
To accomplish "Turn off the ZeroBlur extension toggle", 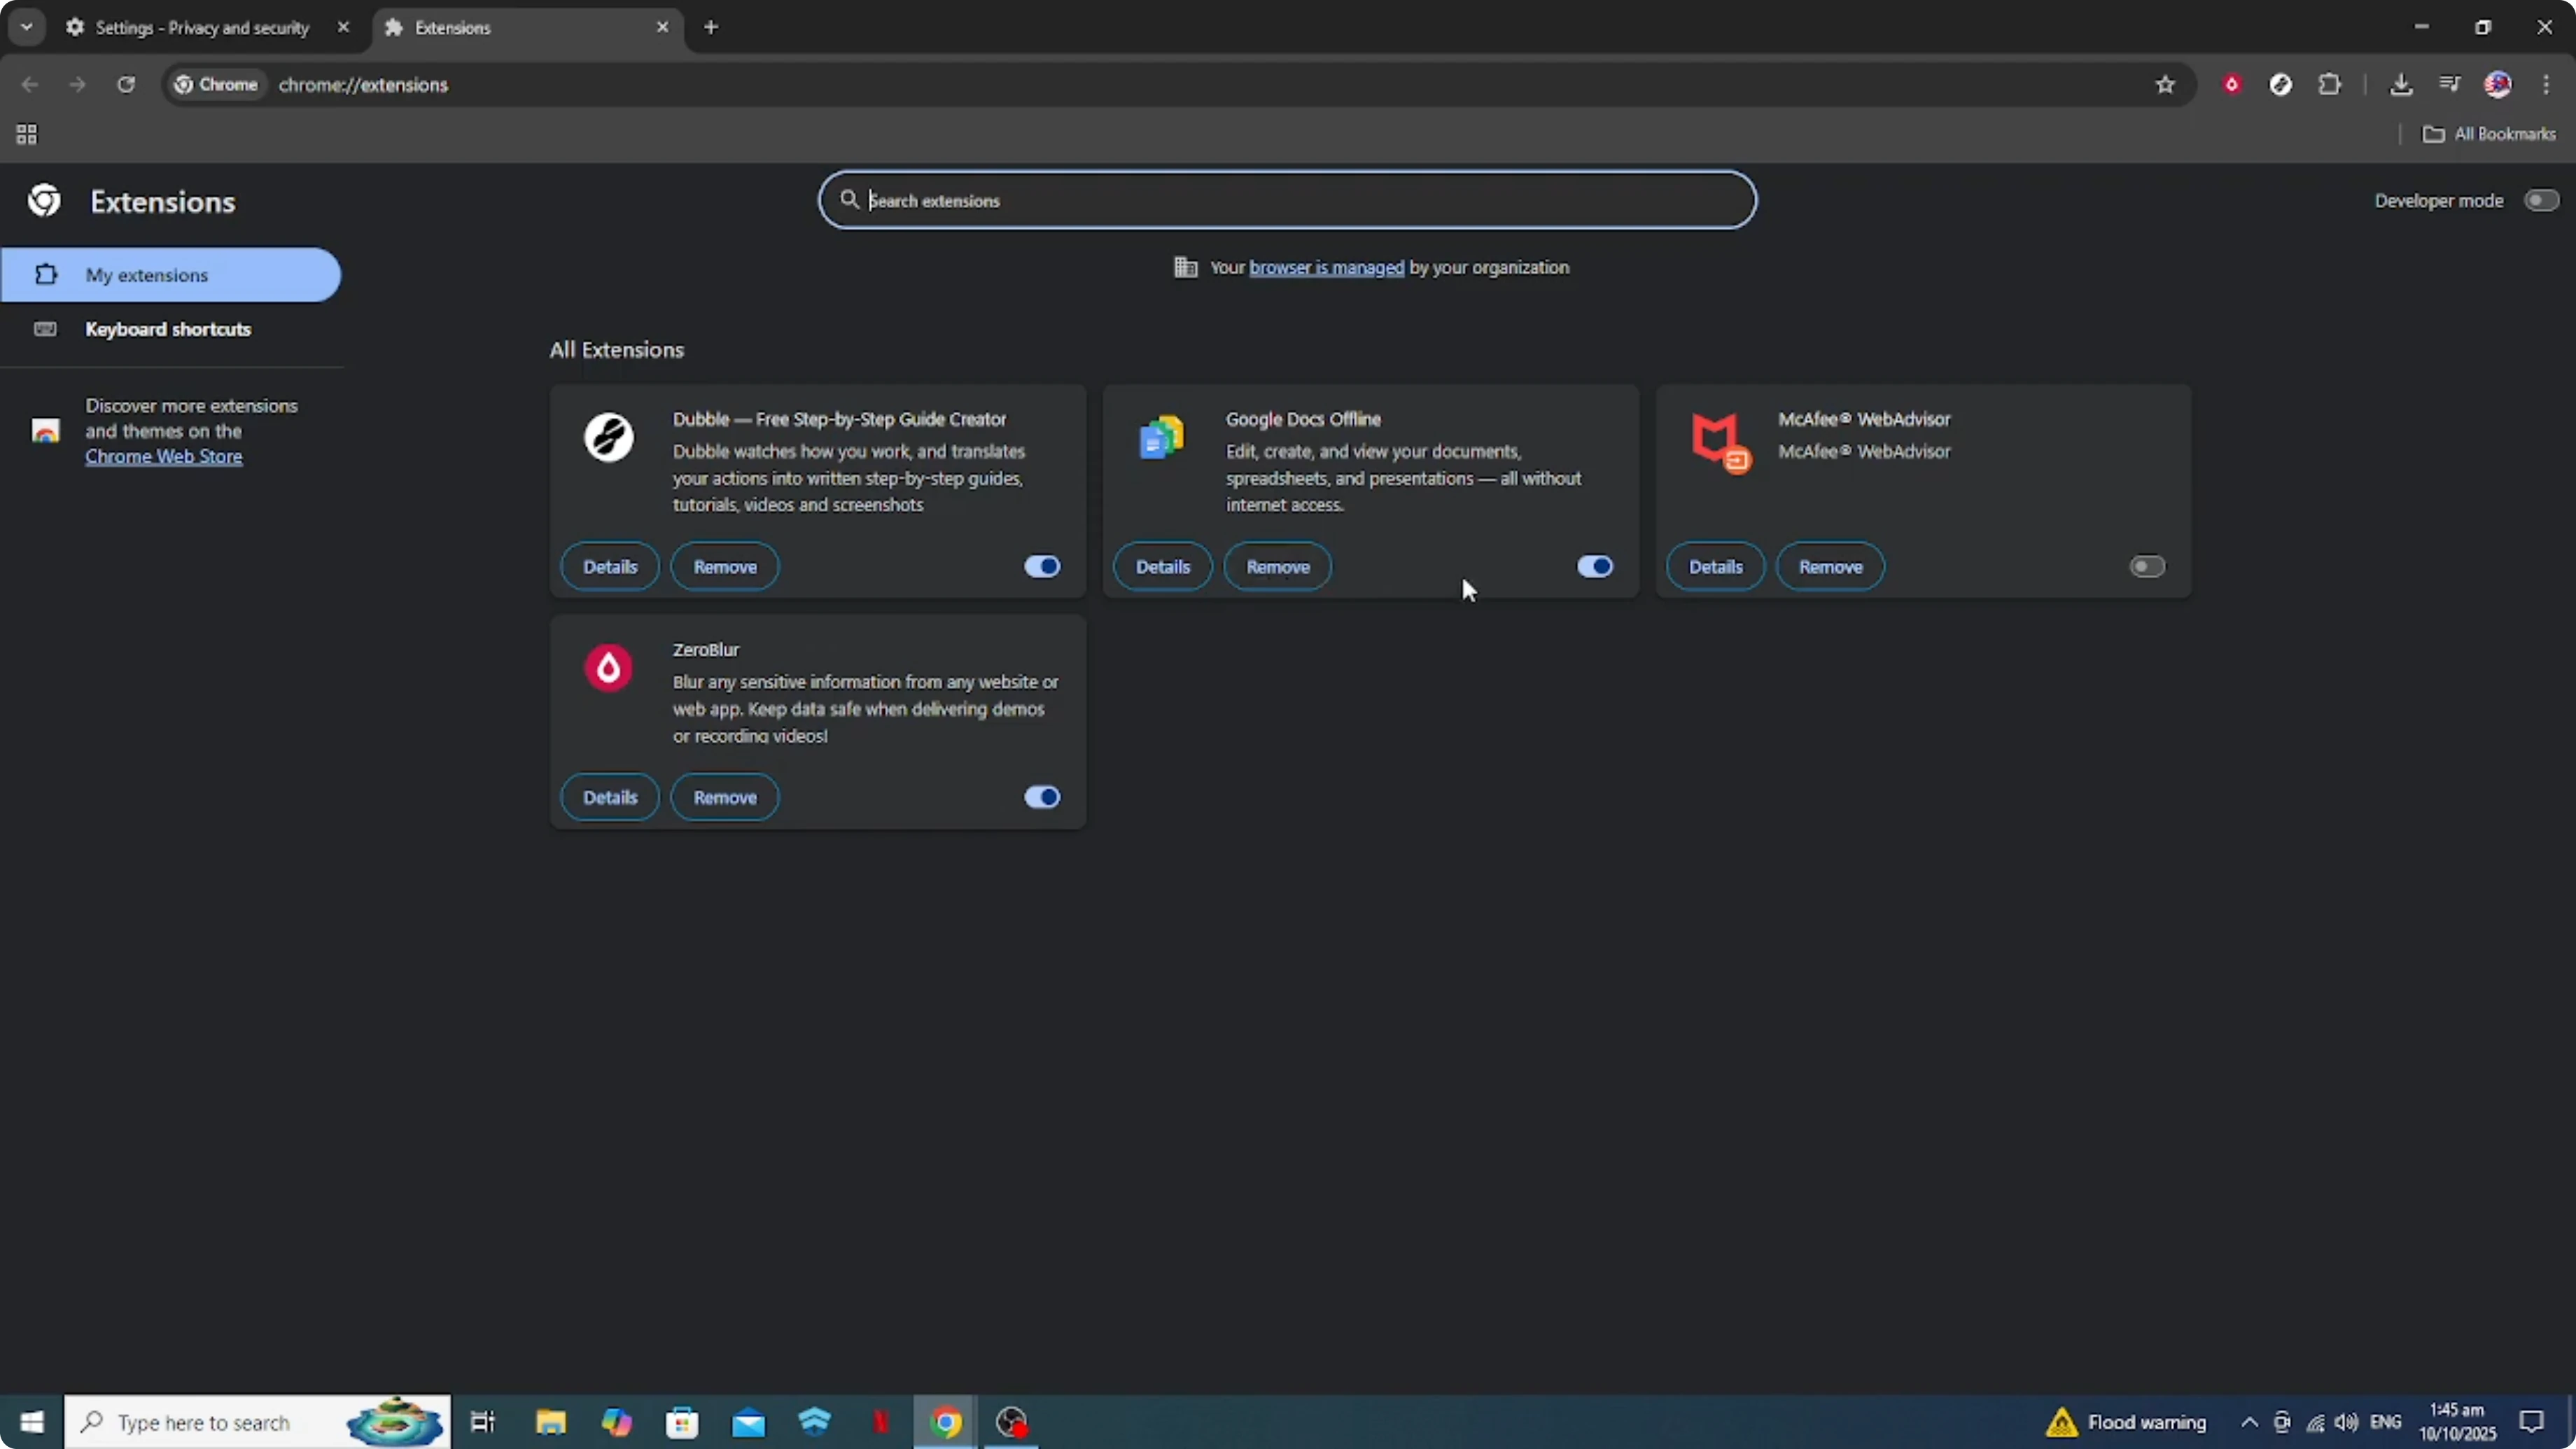I will pos(1041,797).
